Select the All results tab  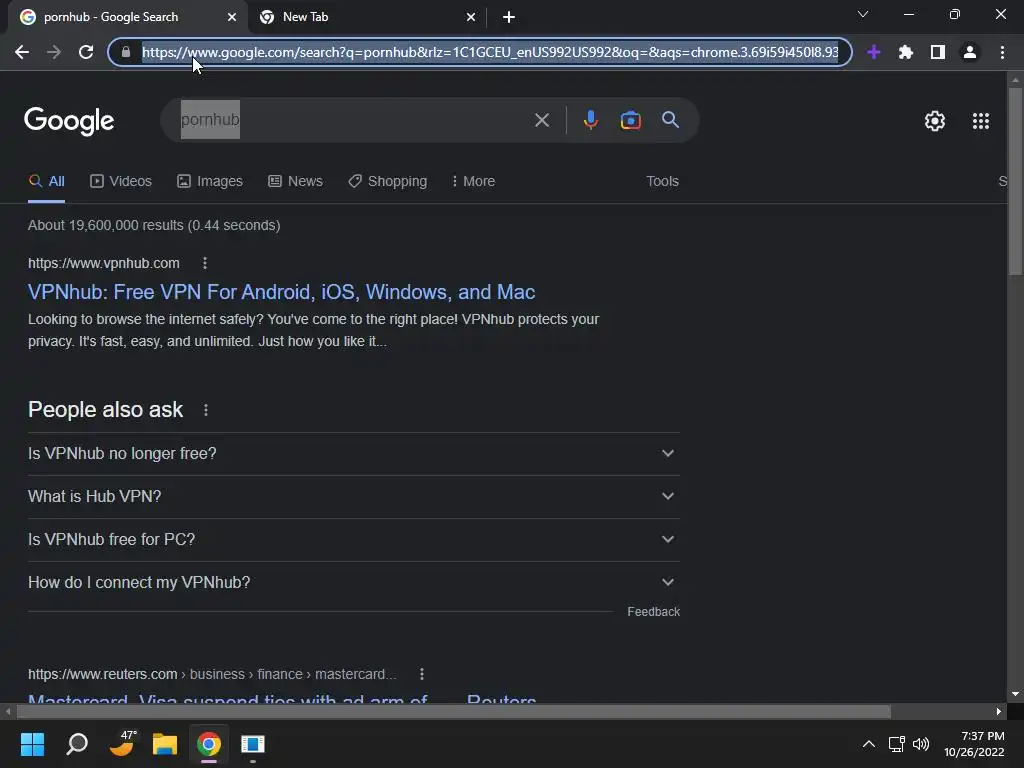click(x=46, y=182)
